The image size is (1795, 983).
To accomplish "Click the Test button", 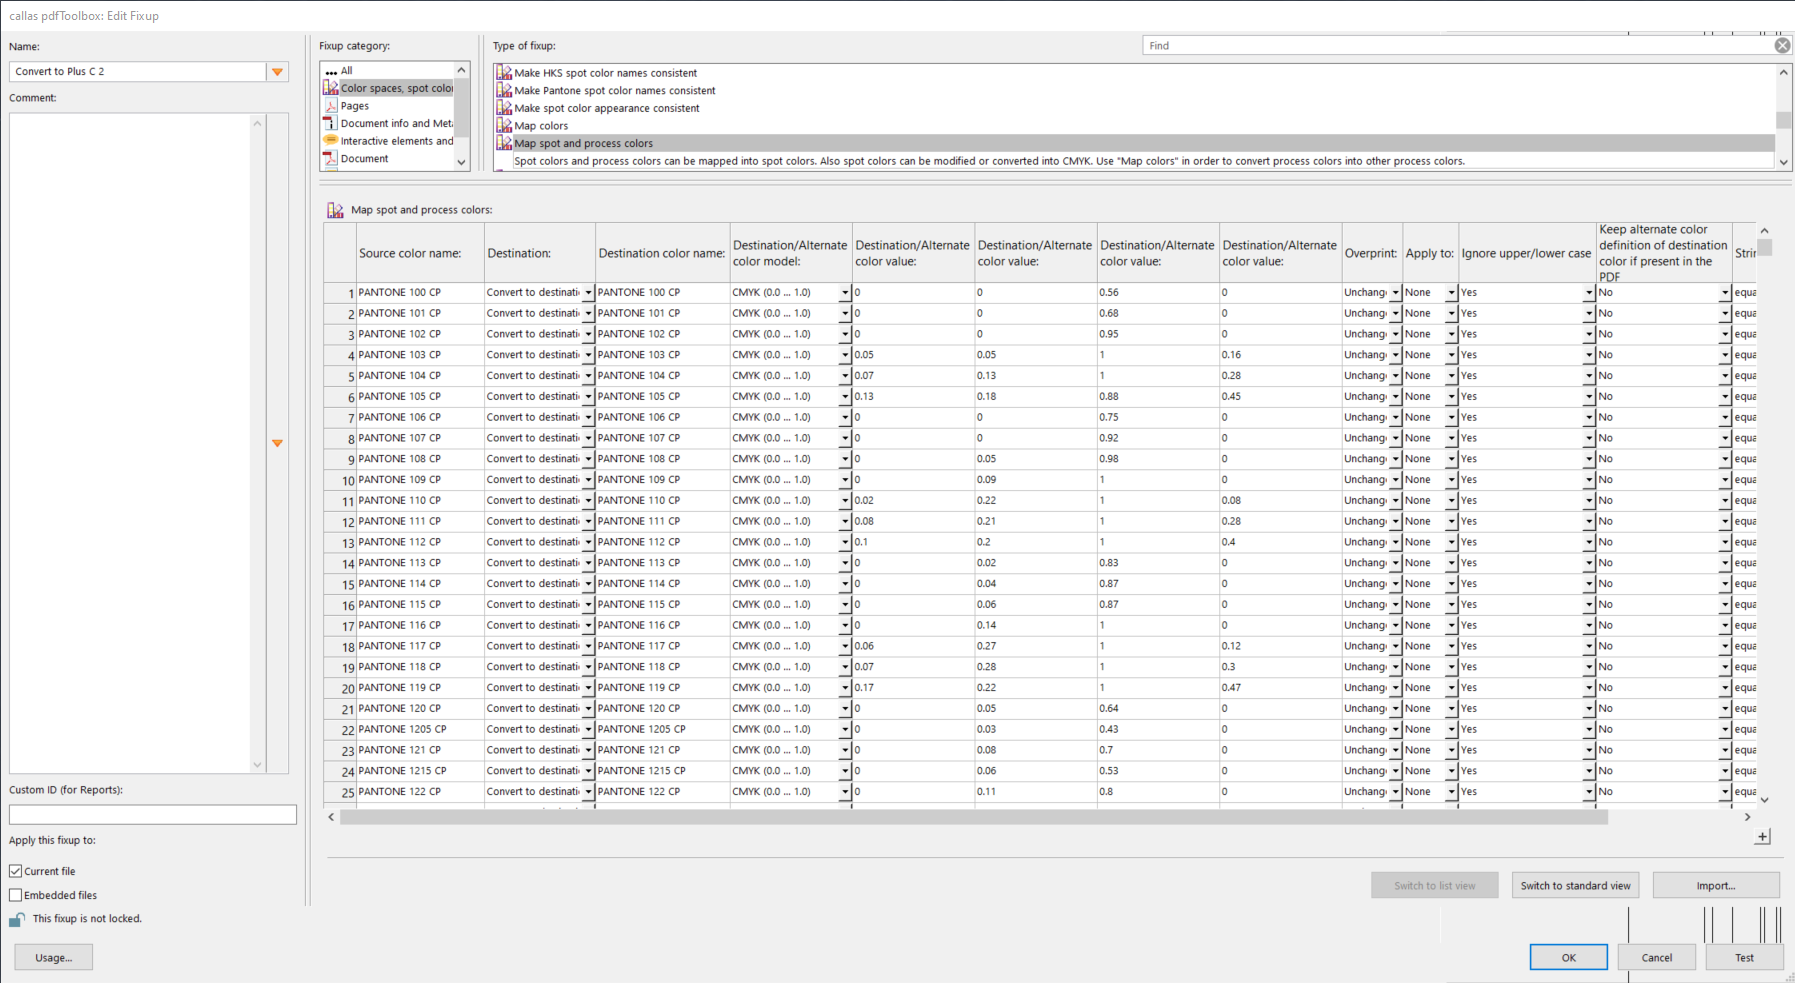I will [x=1744, y=957].
